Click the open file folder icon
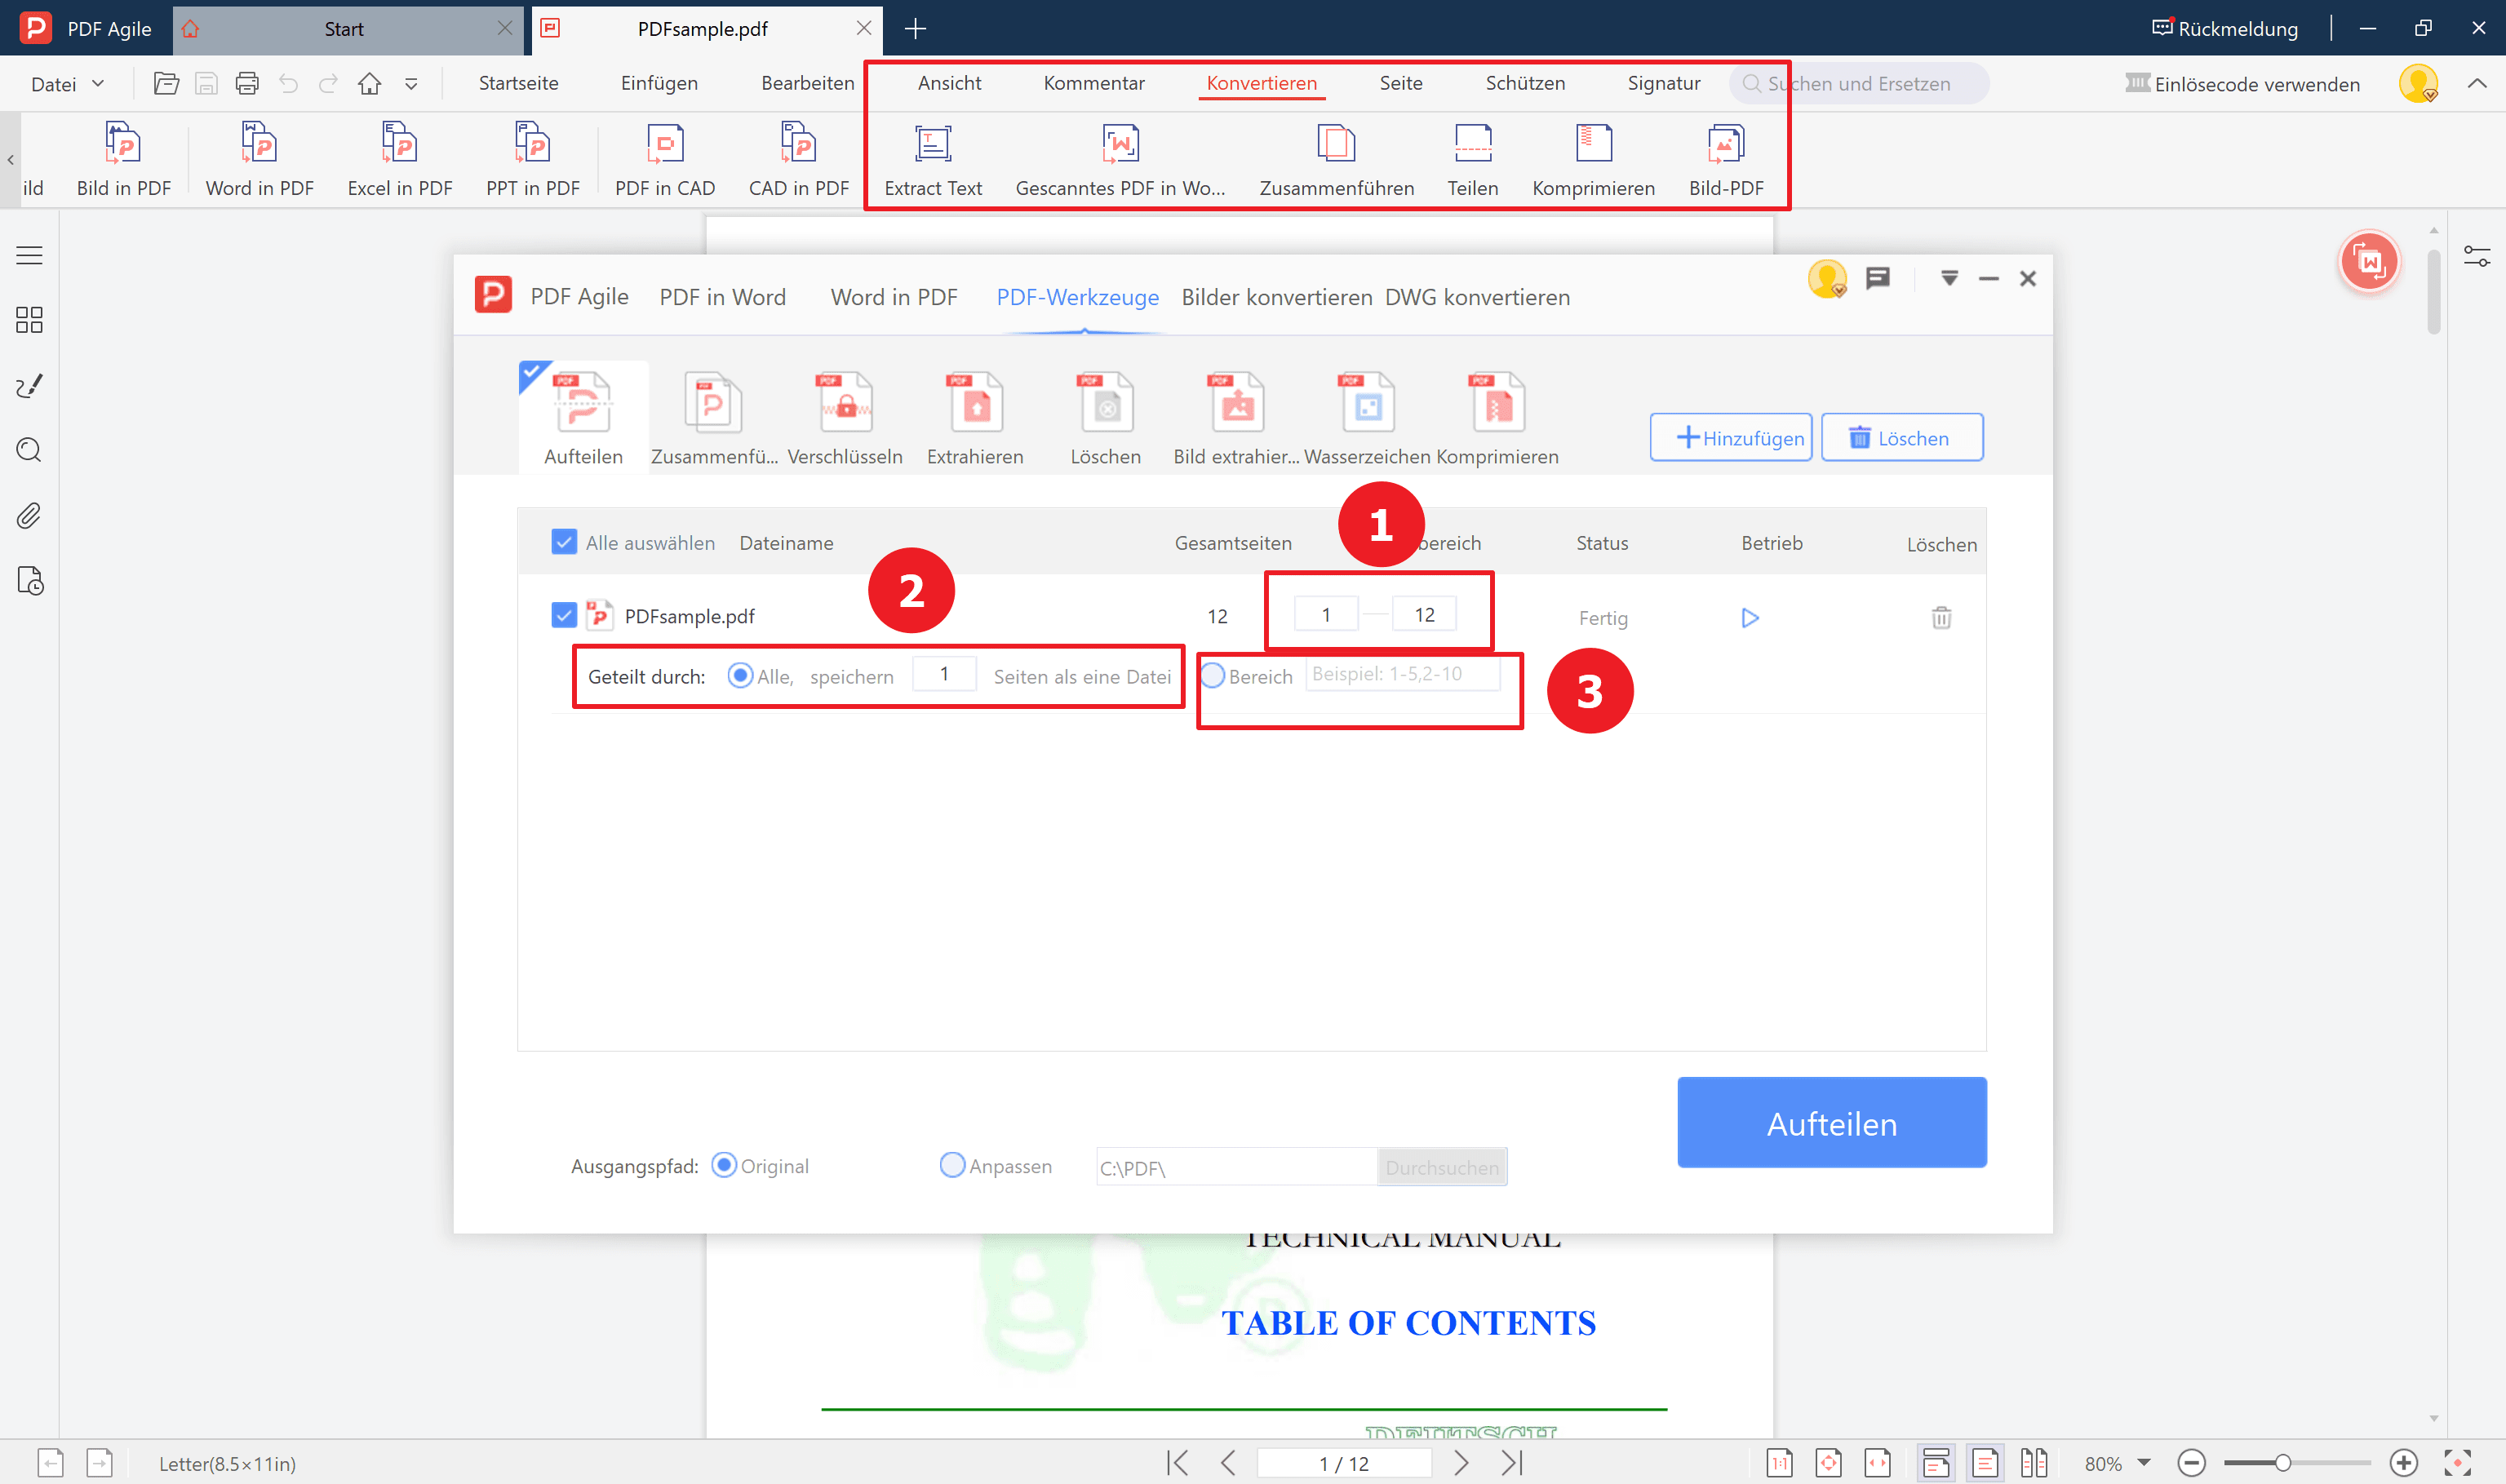Viewport: 2506px width, 1484px height. pyautogui.click(x=166, y=83)
